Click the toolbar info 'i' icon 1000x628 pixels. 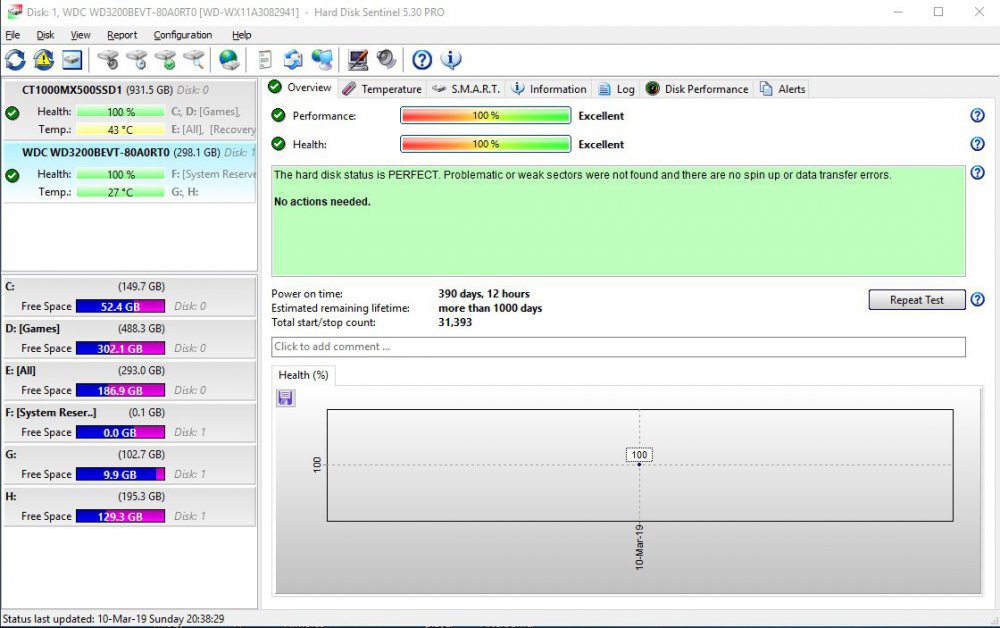point(451,60)
